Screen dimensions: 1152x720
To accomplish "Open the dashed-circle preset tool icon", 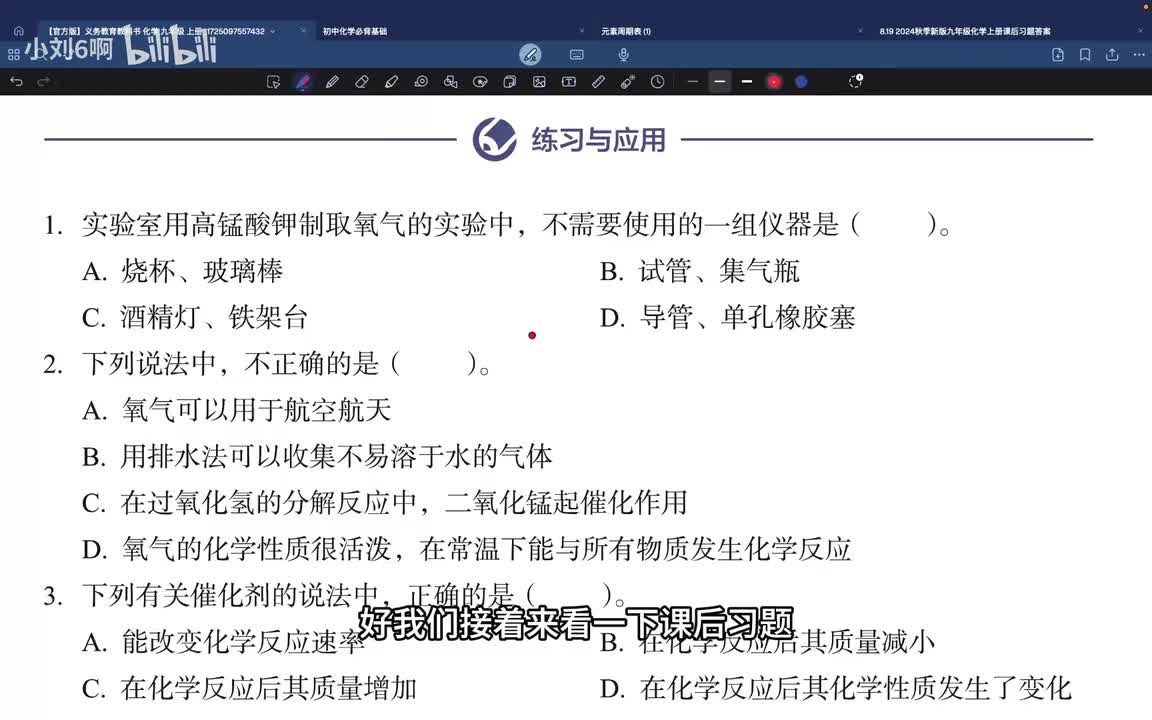I will (x=855, y=82).
